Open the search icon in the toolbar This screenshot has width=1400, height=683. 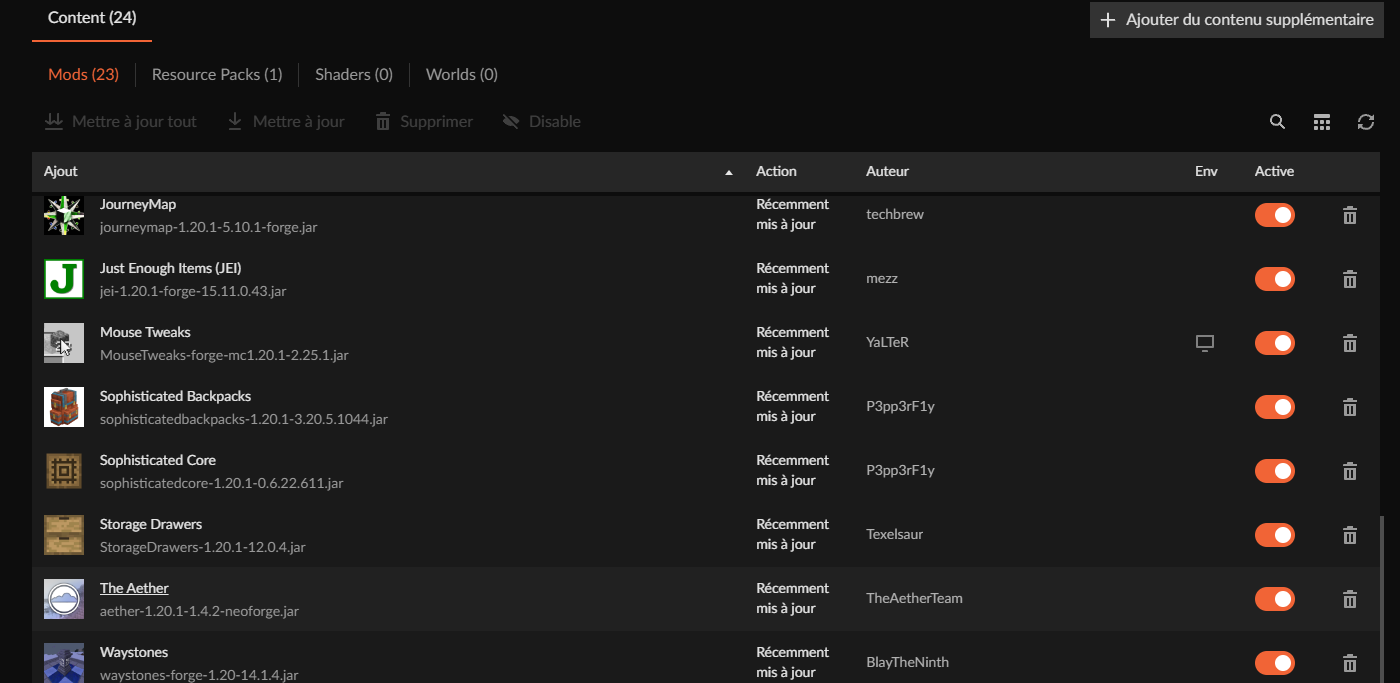coord(1277,122)
